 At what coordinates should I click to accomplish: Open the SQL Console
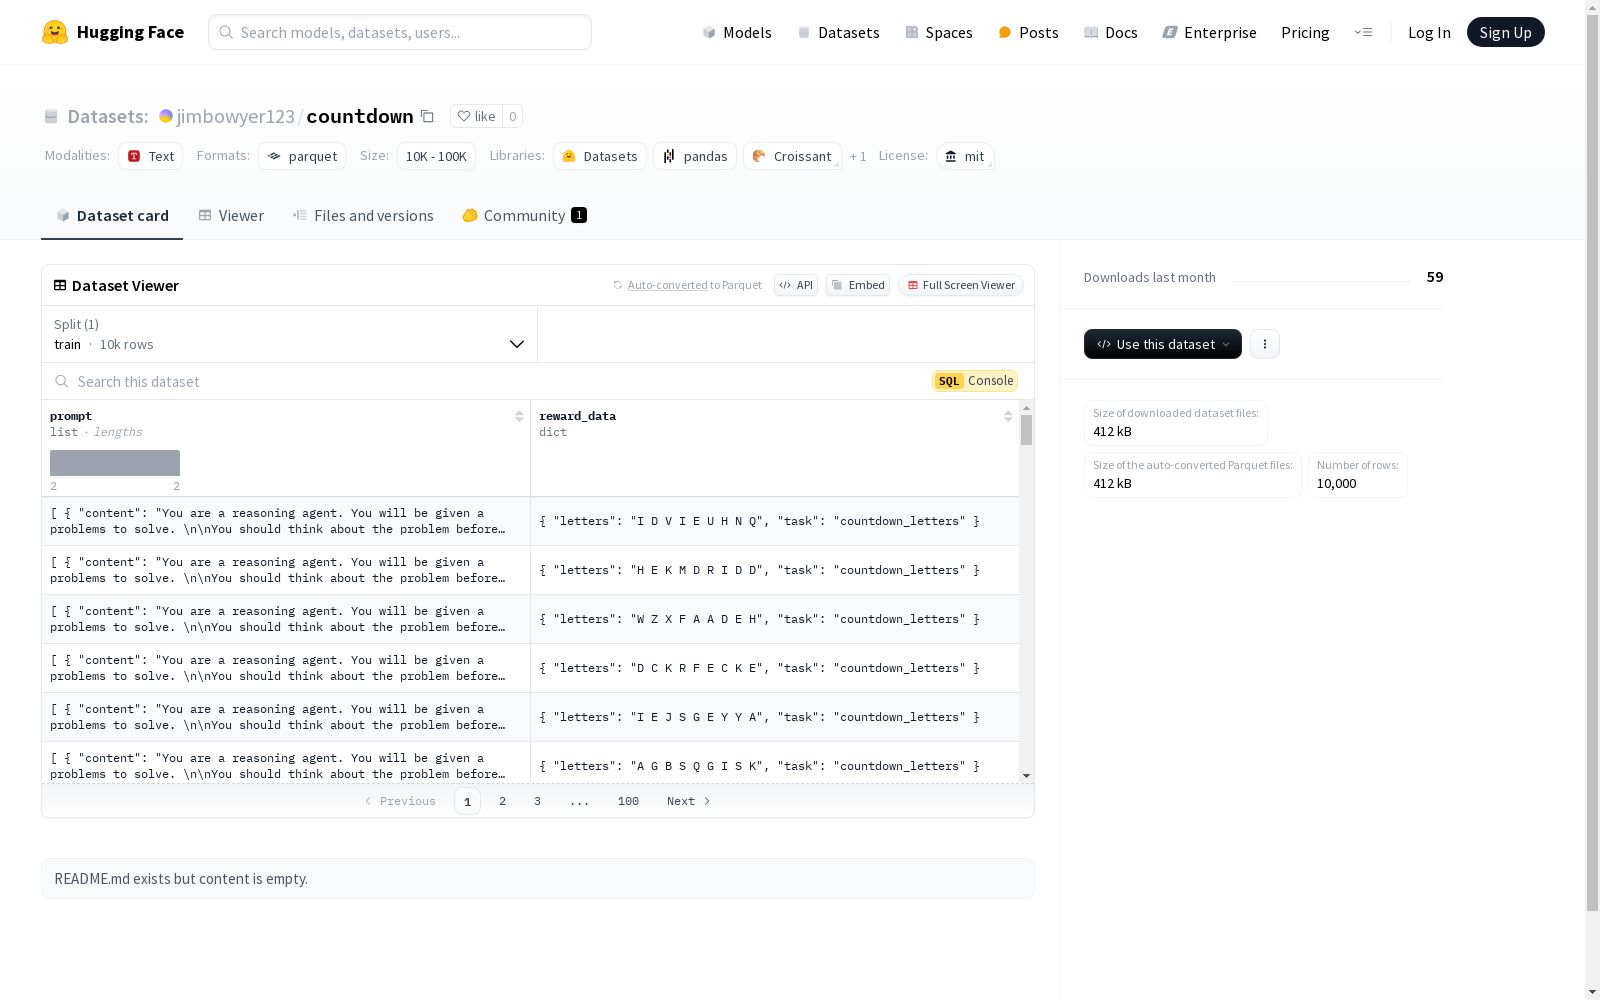pos(975,381)
